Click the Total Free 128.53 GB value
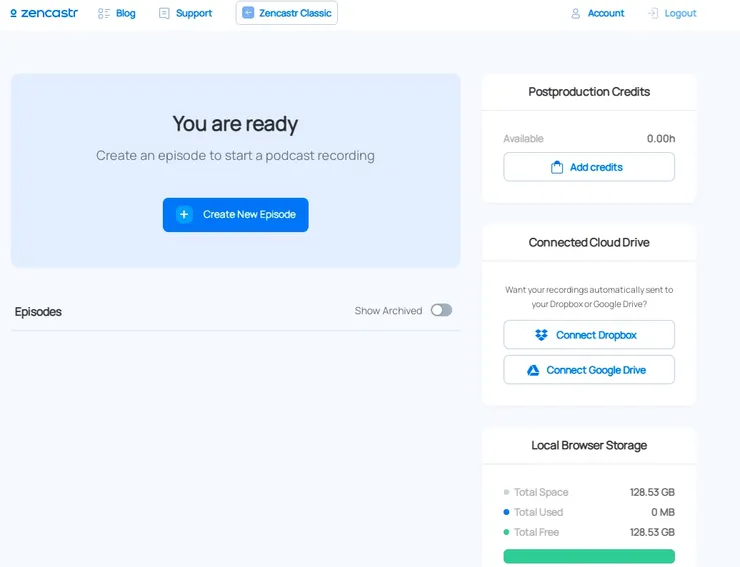740x567 pixels. [652, 532]
